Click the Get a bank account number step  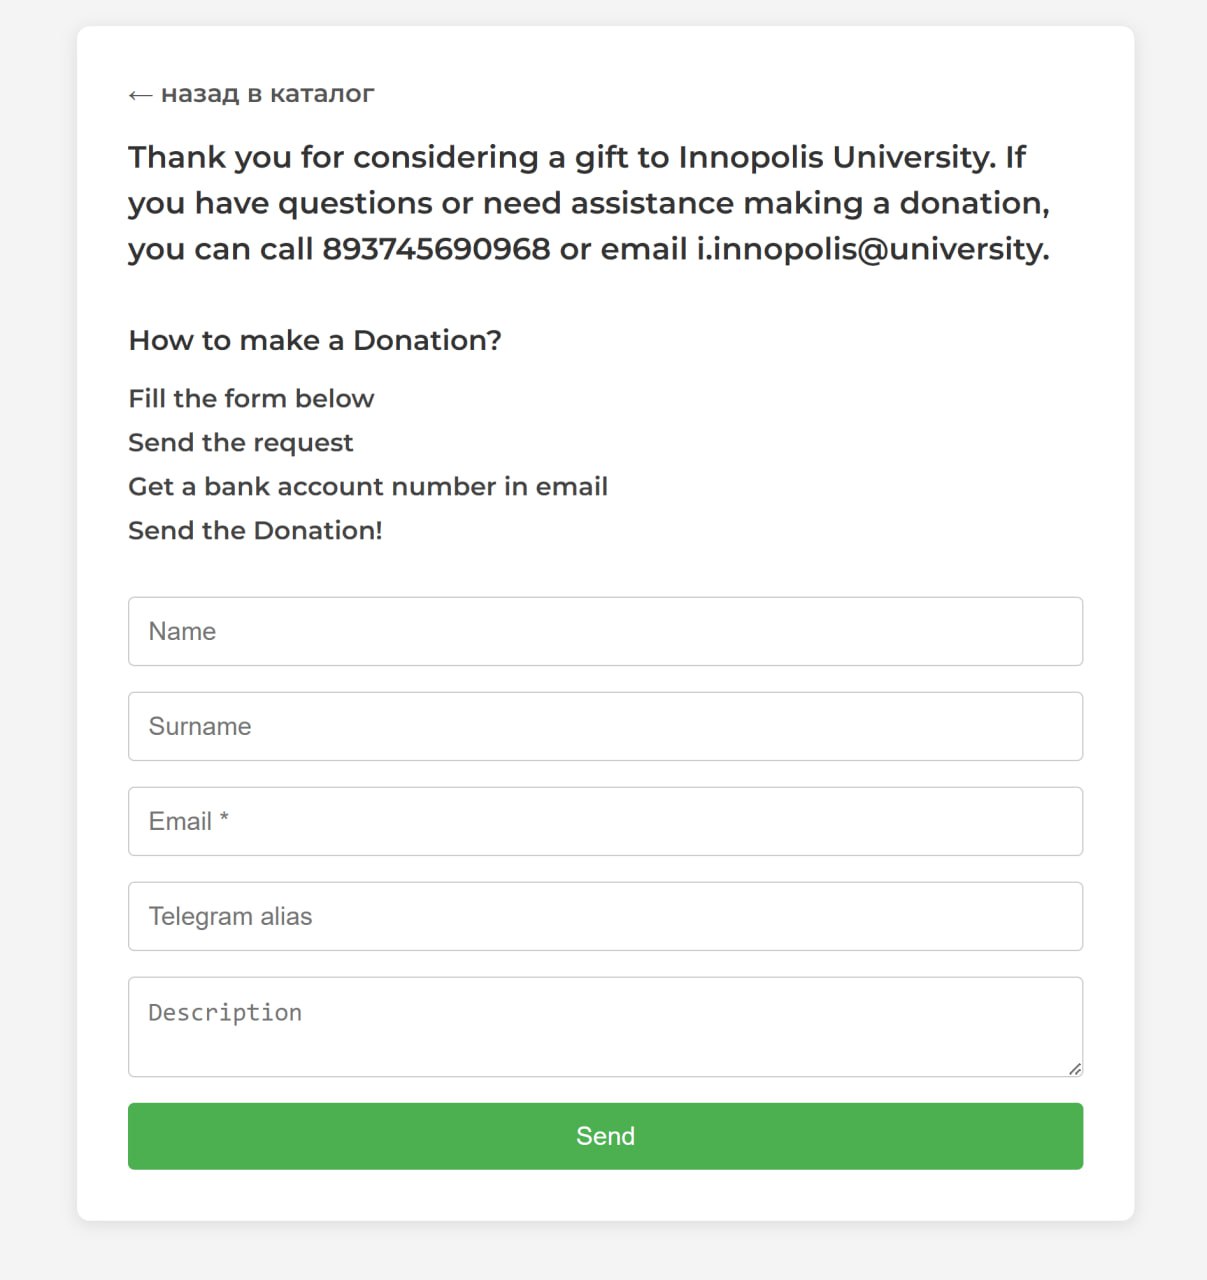click(368, 486)
